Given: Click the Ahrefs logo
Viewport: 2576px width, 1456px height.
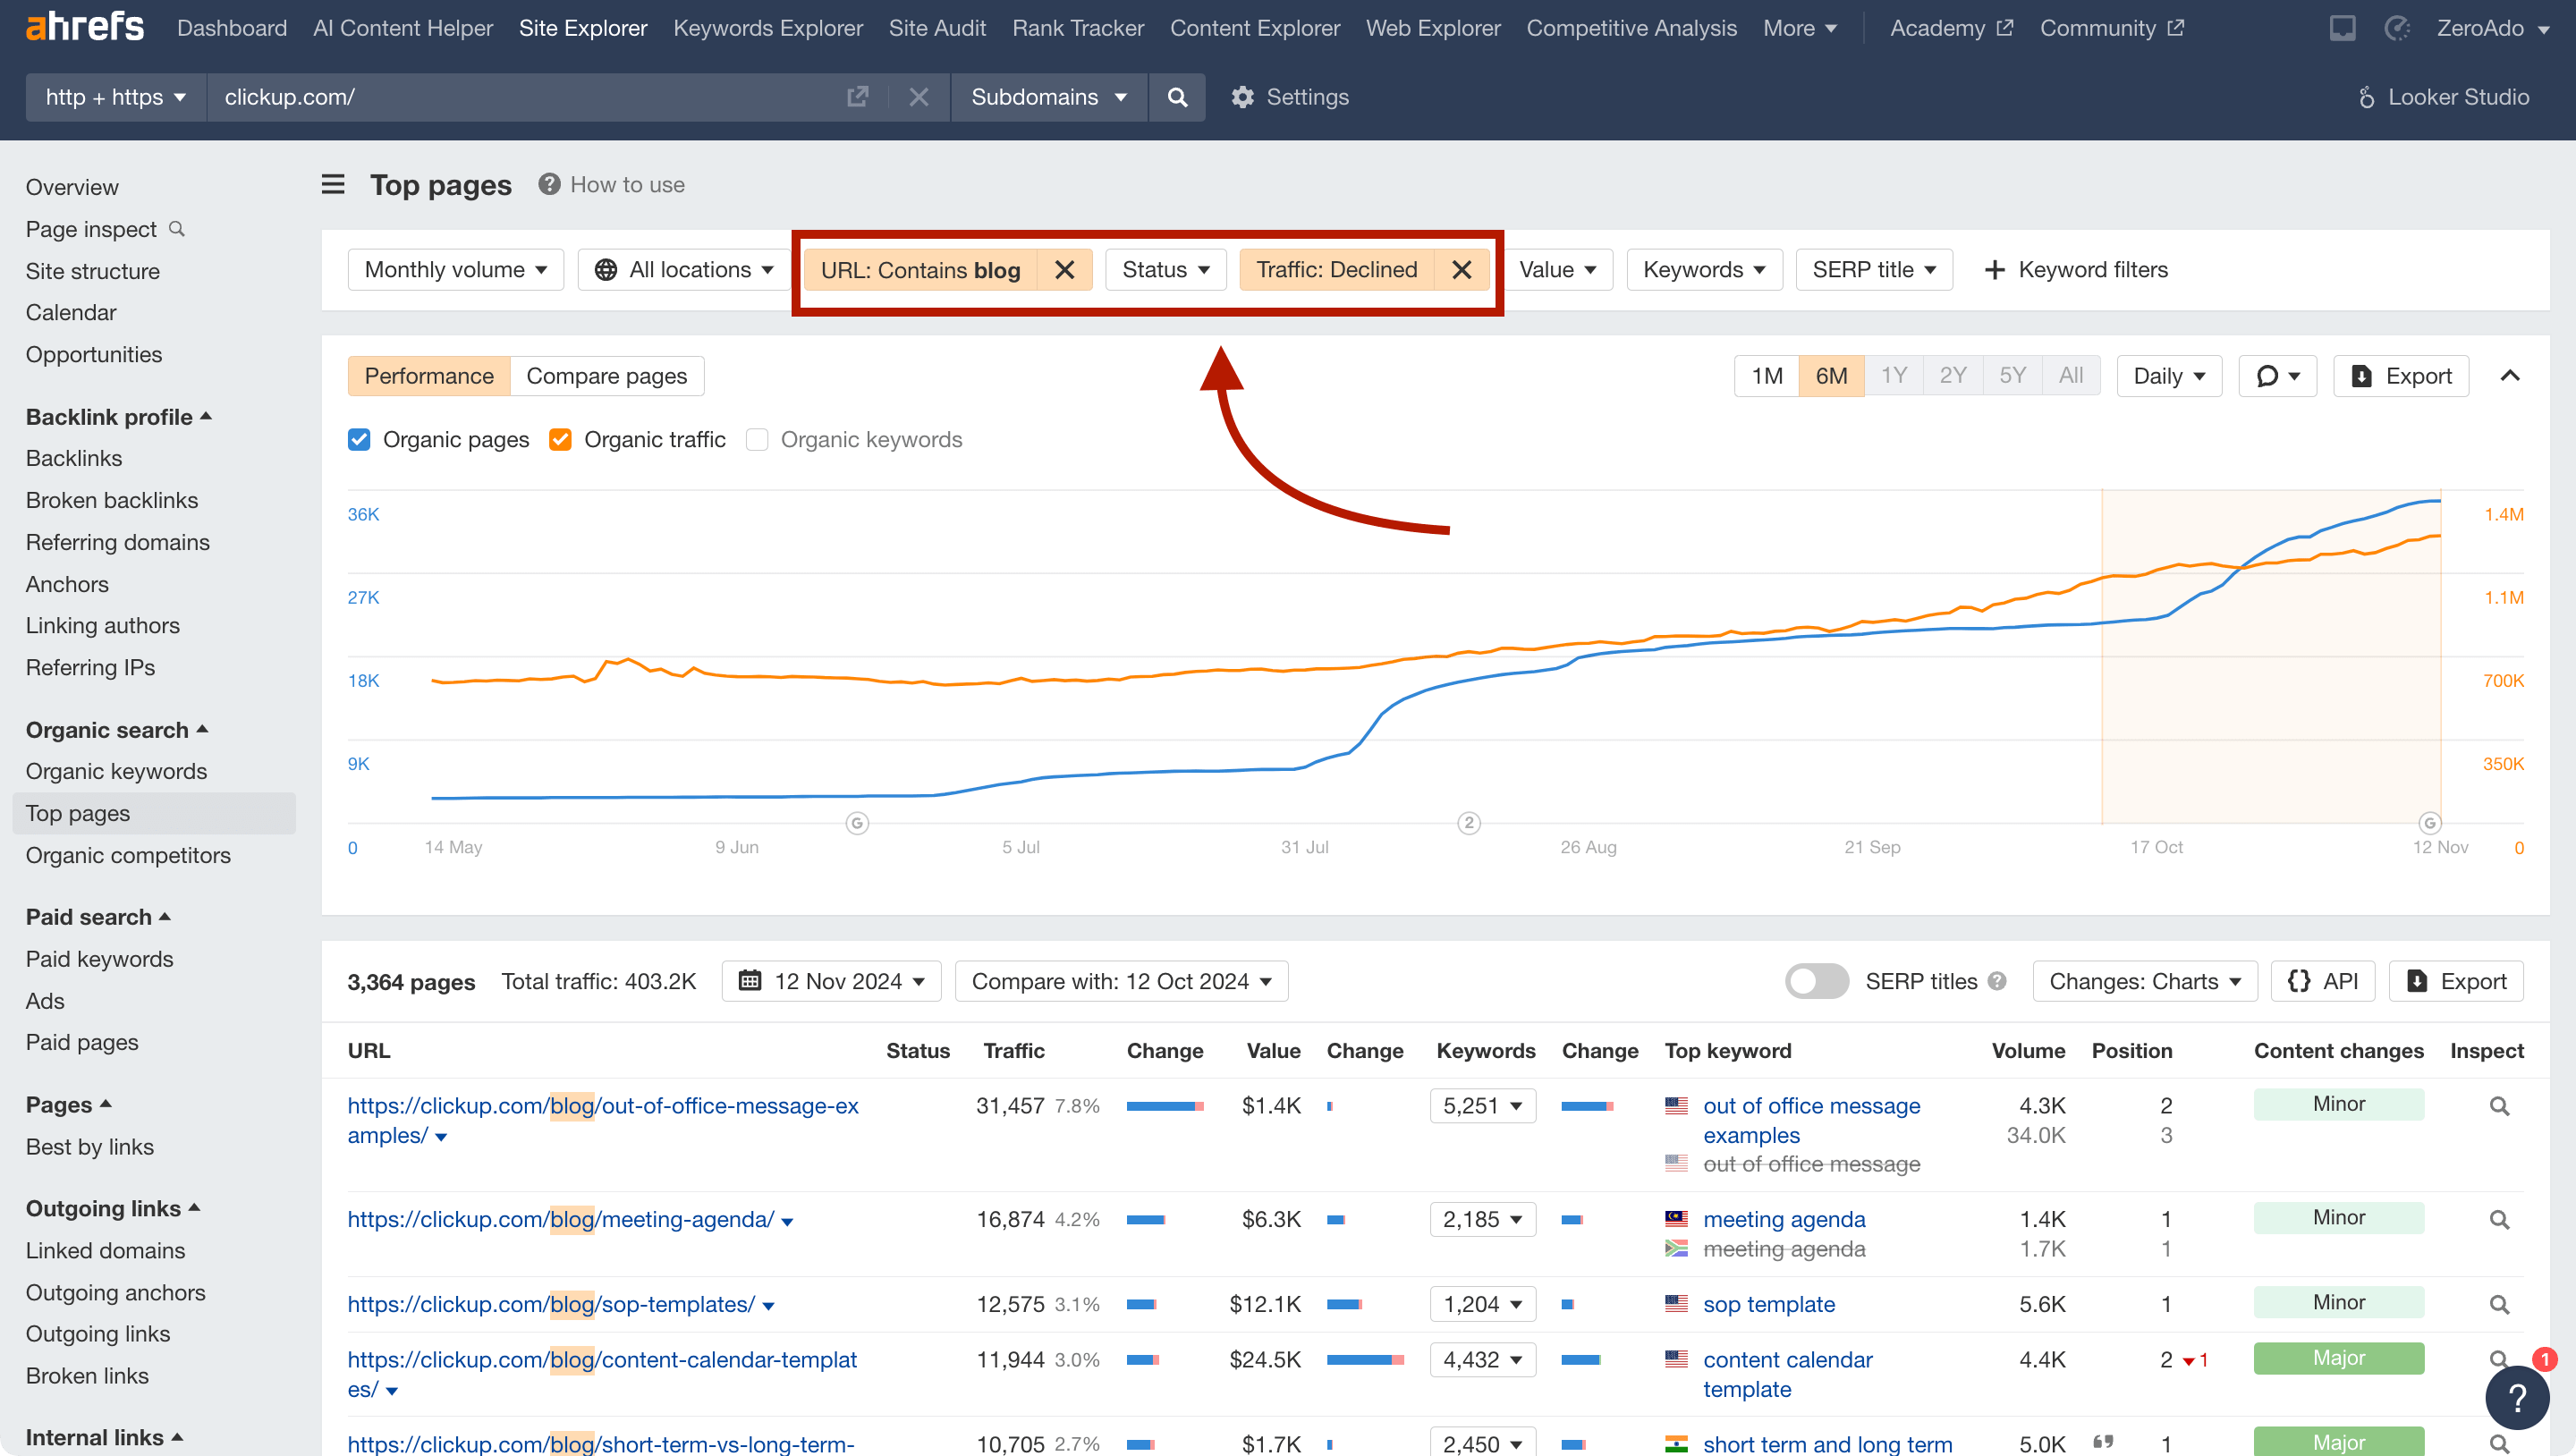Looking at the screenshot, I should pos(84,26).
